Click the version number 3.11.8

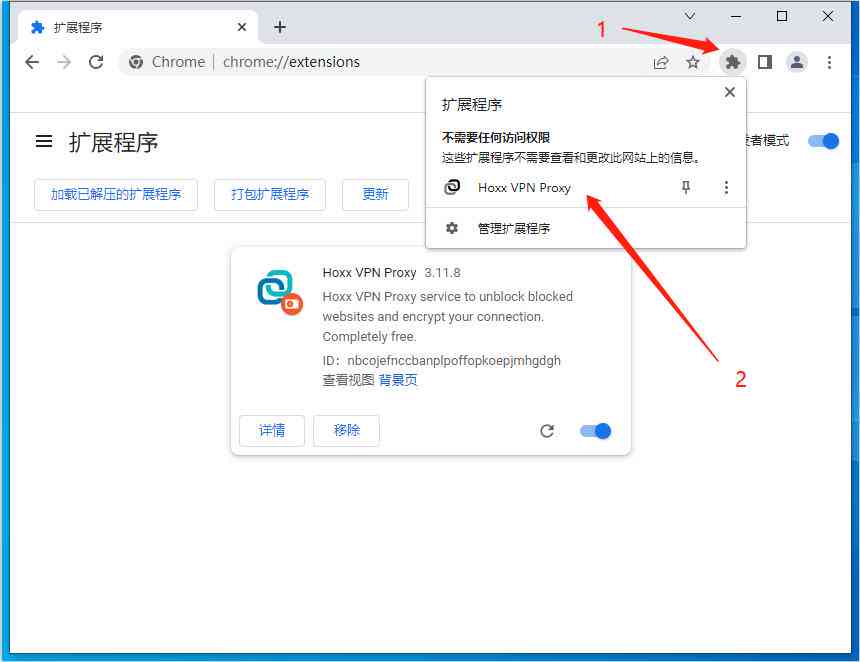point(442,273)
